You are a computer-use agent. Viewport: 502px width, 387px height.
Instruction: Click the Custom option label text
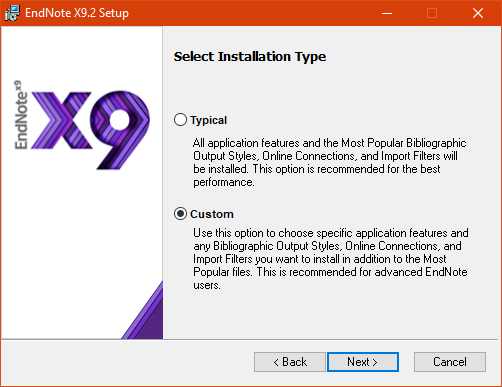[212, 214]
